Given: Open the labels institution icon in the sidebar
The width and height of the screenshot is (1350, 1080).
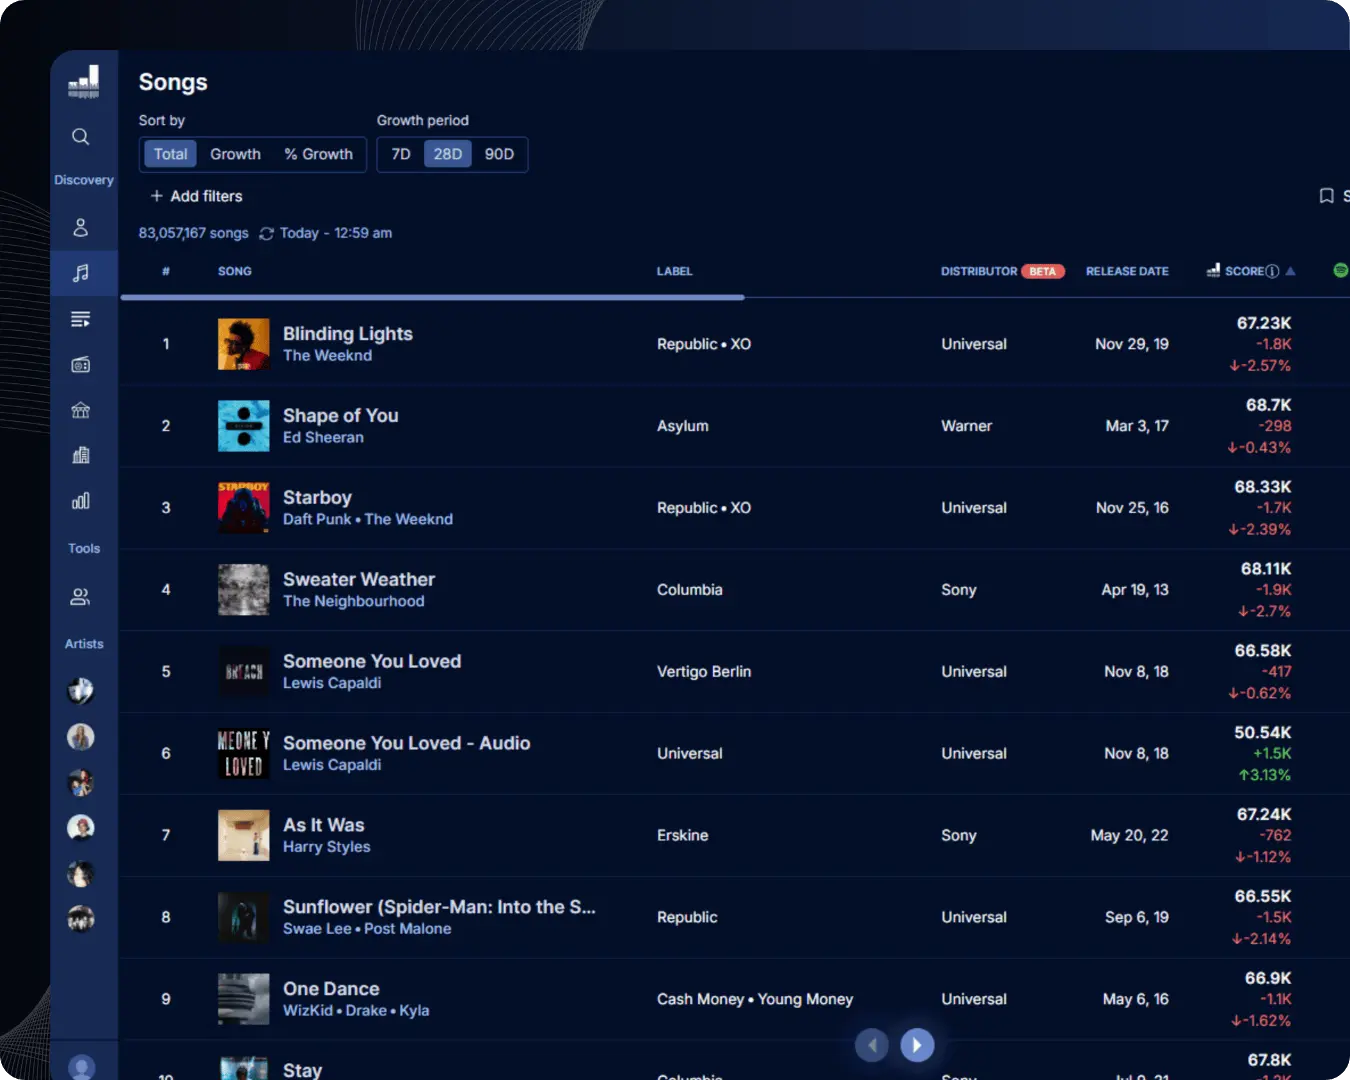Looking at the screenshot, I should point(80,409).
